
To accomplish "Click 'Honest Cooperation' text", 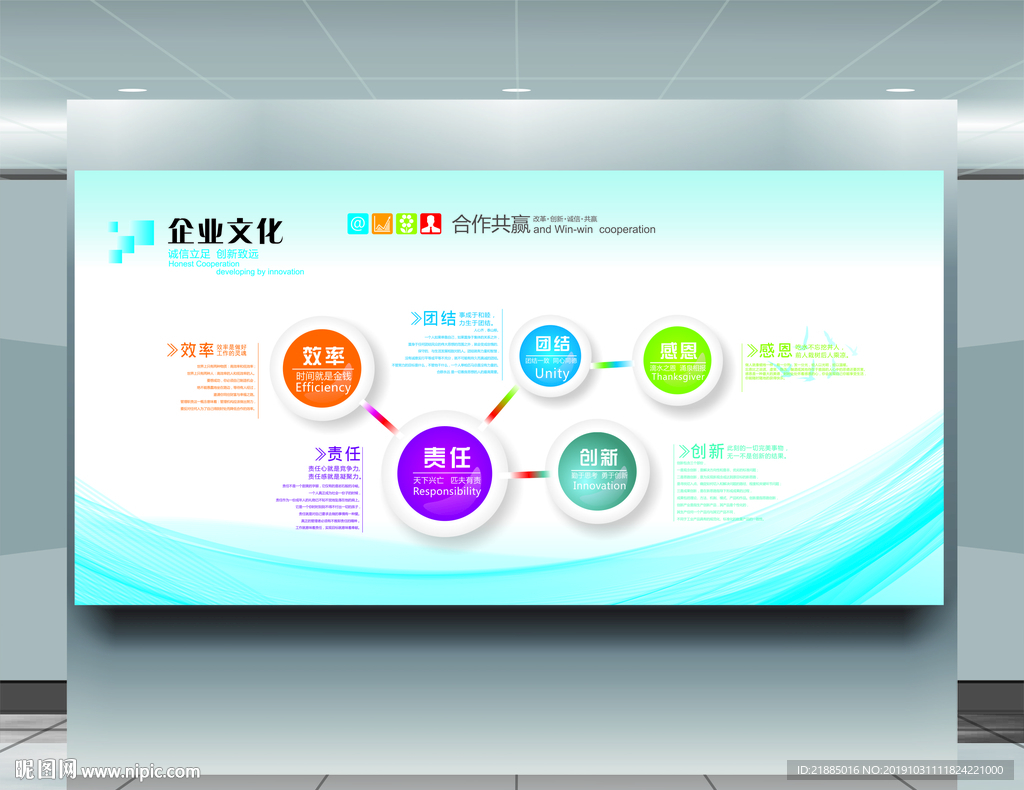I will [204, 264].
